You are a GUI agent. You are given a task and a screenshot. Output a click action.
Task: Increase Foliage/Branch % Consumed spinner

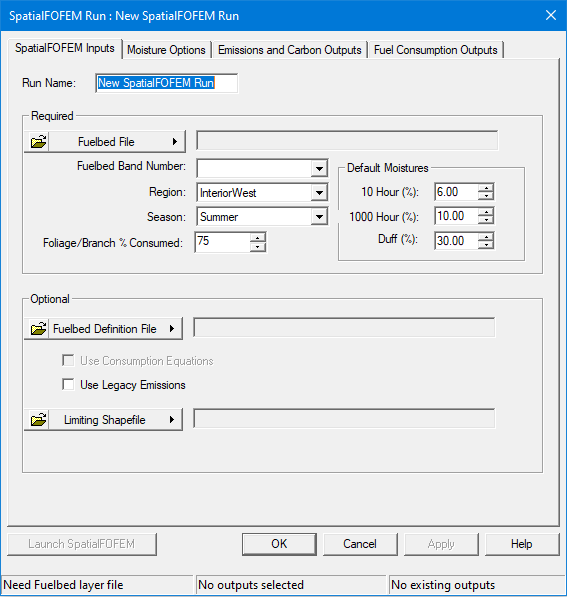[x=258, y=238]
